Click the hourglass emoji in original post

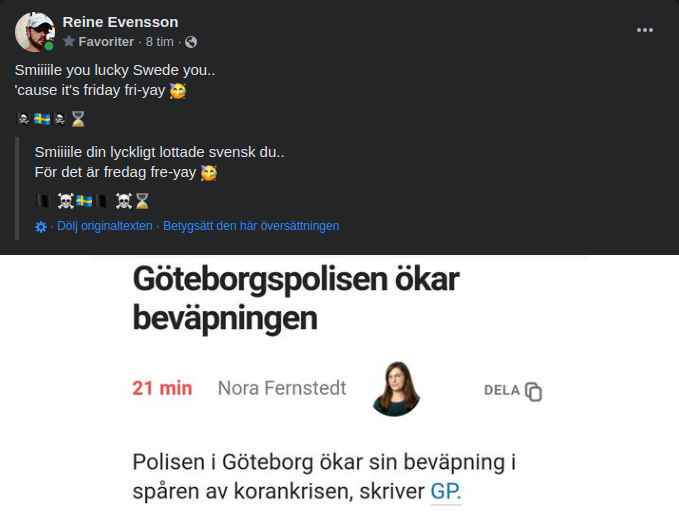[78, 119]
